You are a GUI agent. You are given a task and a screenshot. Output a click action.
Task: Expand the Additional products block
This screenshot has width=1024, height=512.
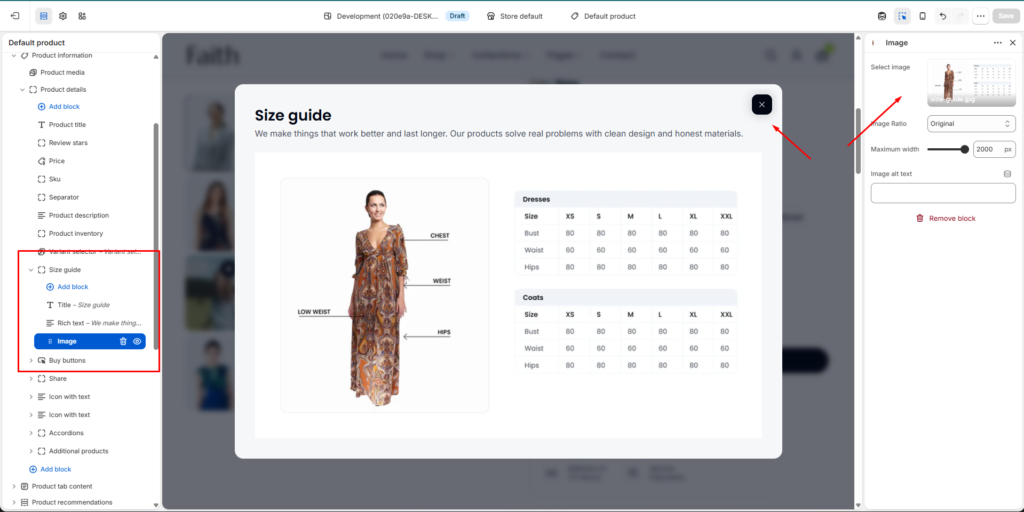pyautogui.click(x=31, y=451)
